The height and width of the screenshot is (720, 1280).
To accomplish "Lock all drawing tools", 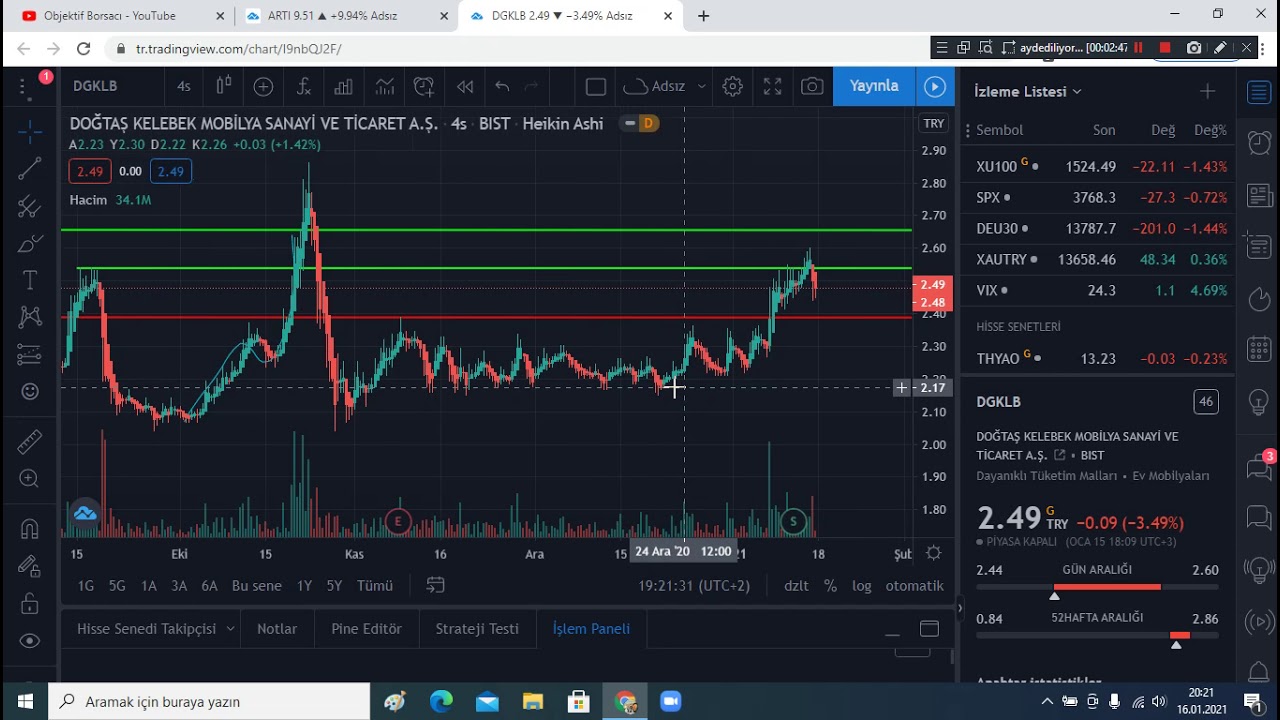I will tap(30, 603).
